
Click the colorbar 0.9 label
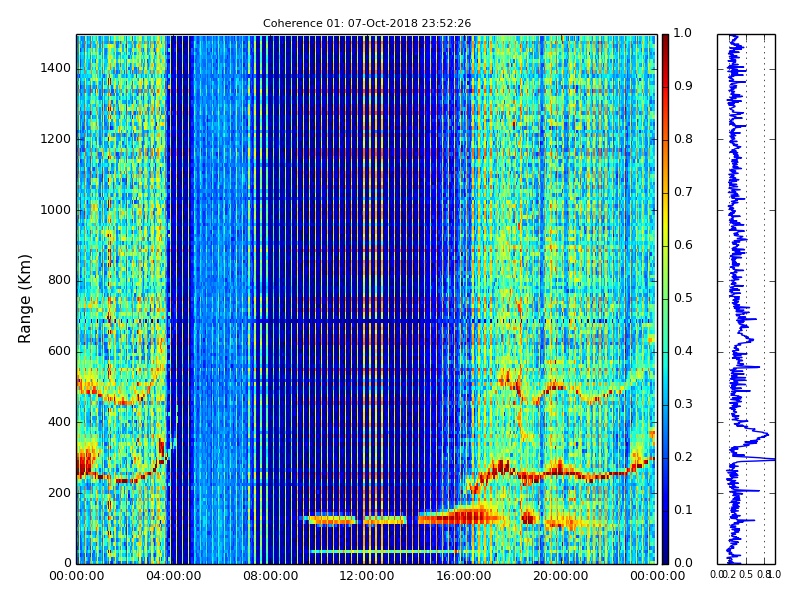683,86
